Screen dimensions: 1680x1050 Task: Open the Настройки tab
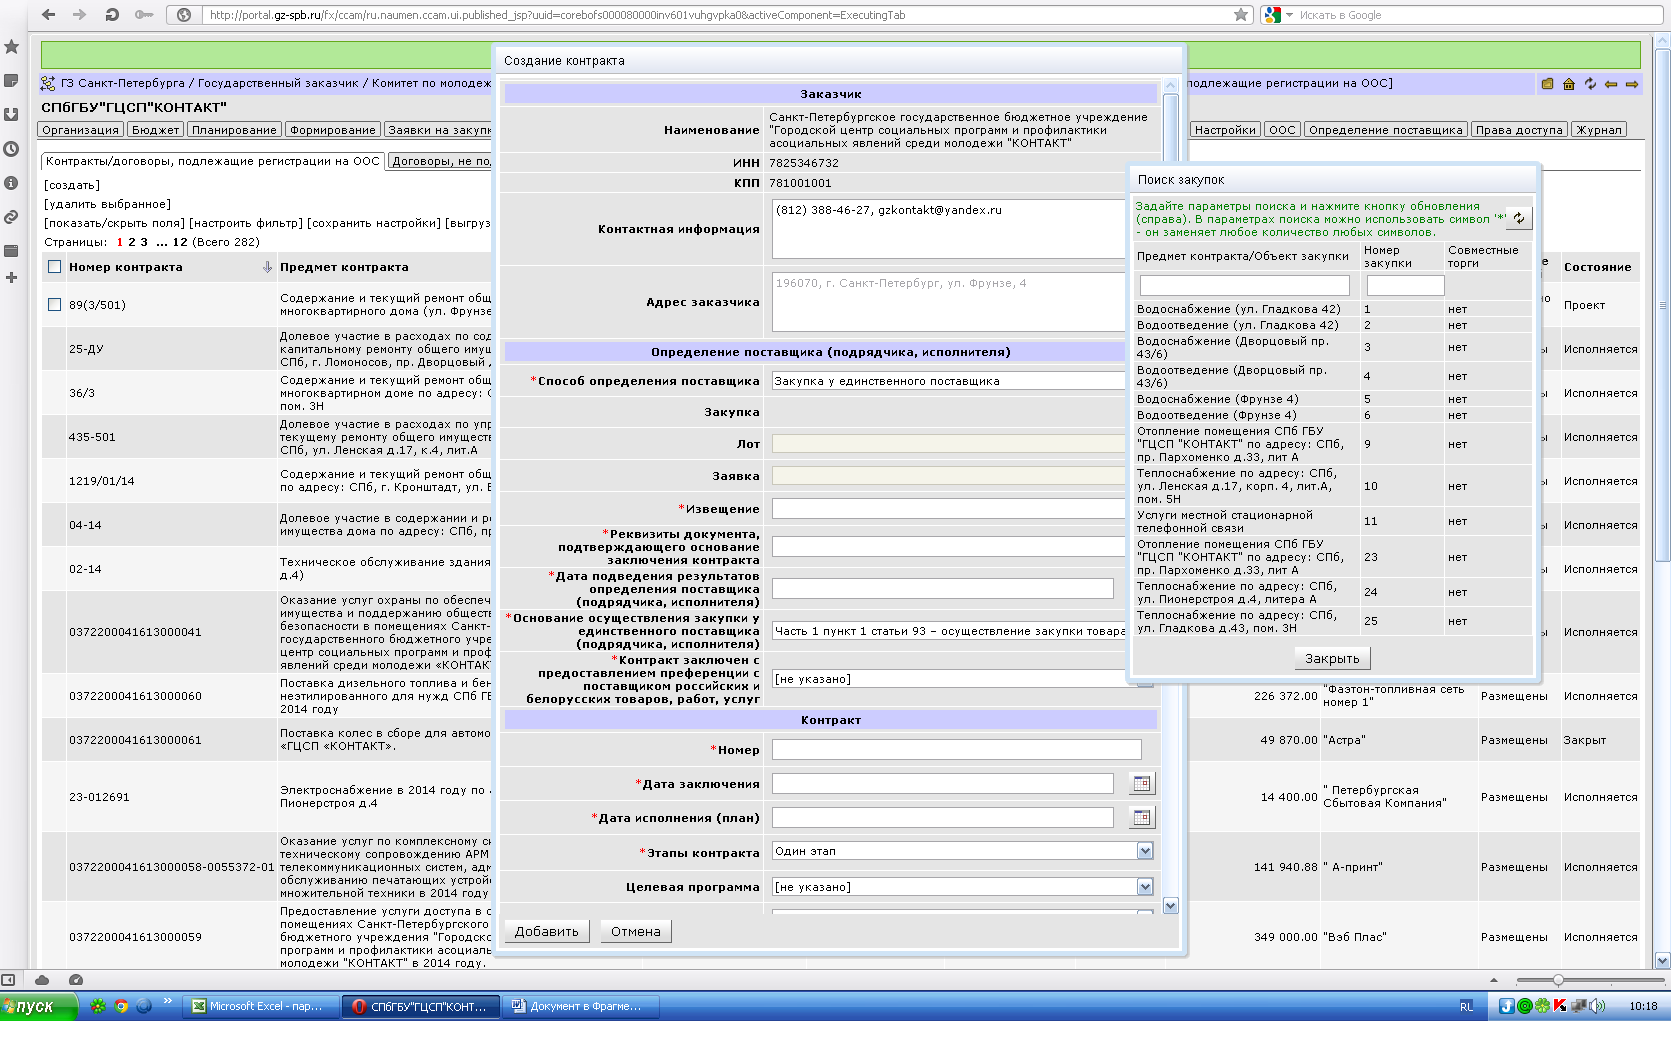(1225, 130)
